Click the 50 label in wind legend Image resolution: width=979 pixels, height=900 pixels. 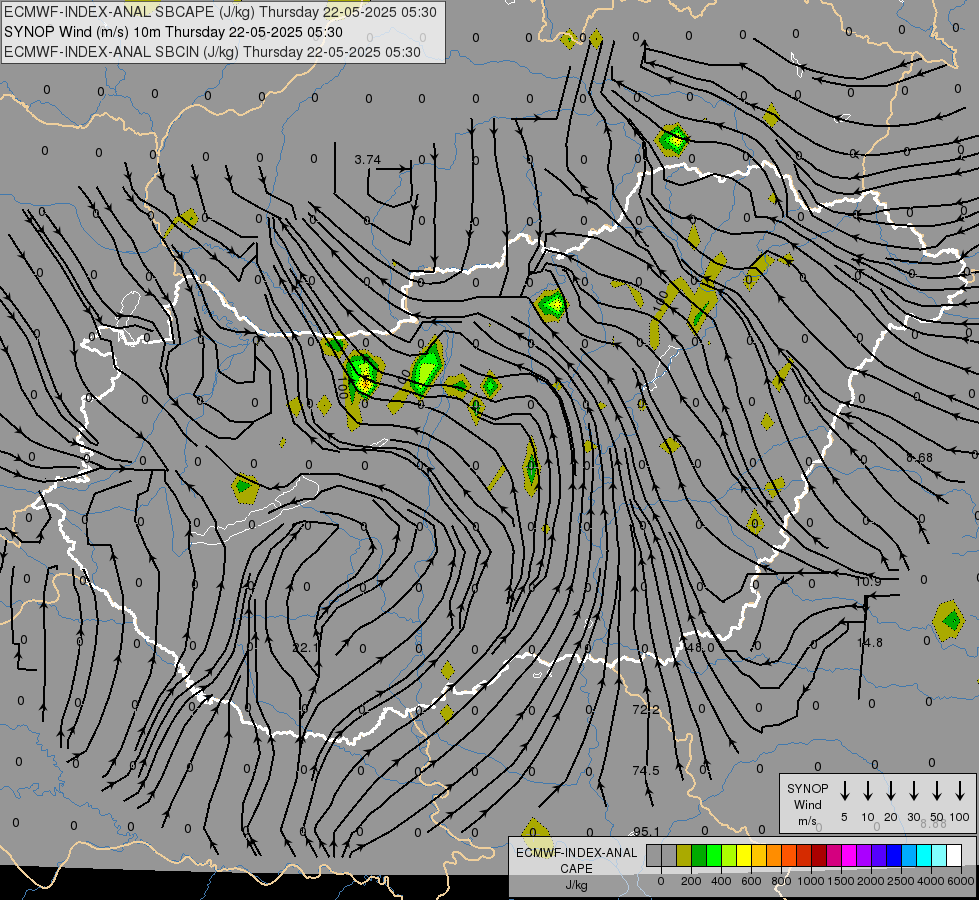pyautogui.click(x=937, y=817)
